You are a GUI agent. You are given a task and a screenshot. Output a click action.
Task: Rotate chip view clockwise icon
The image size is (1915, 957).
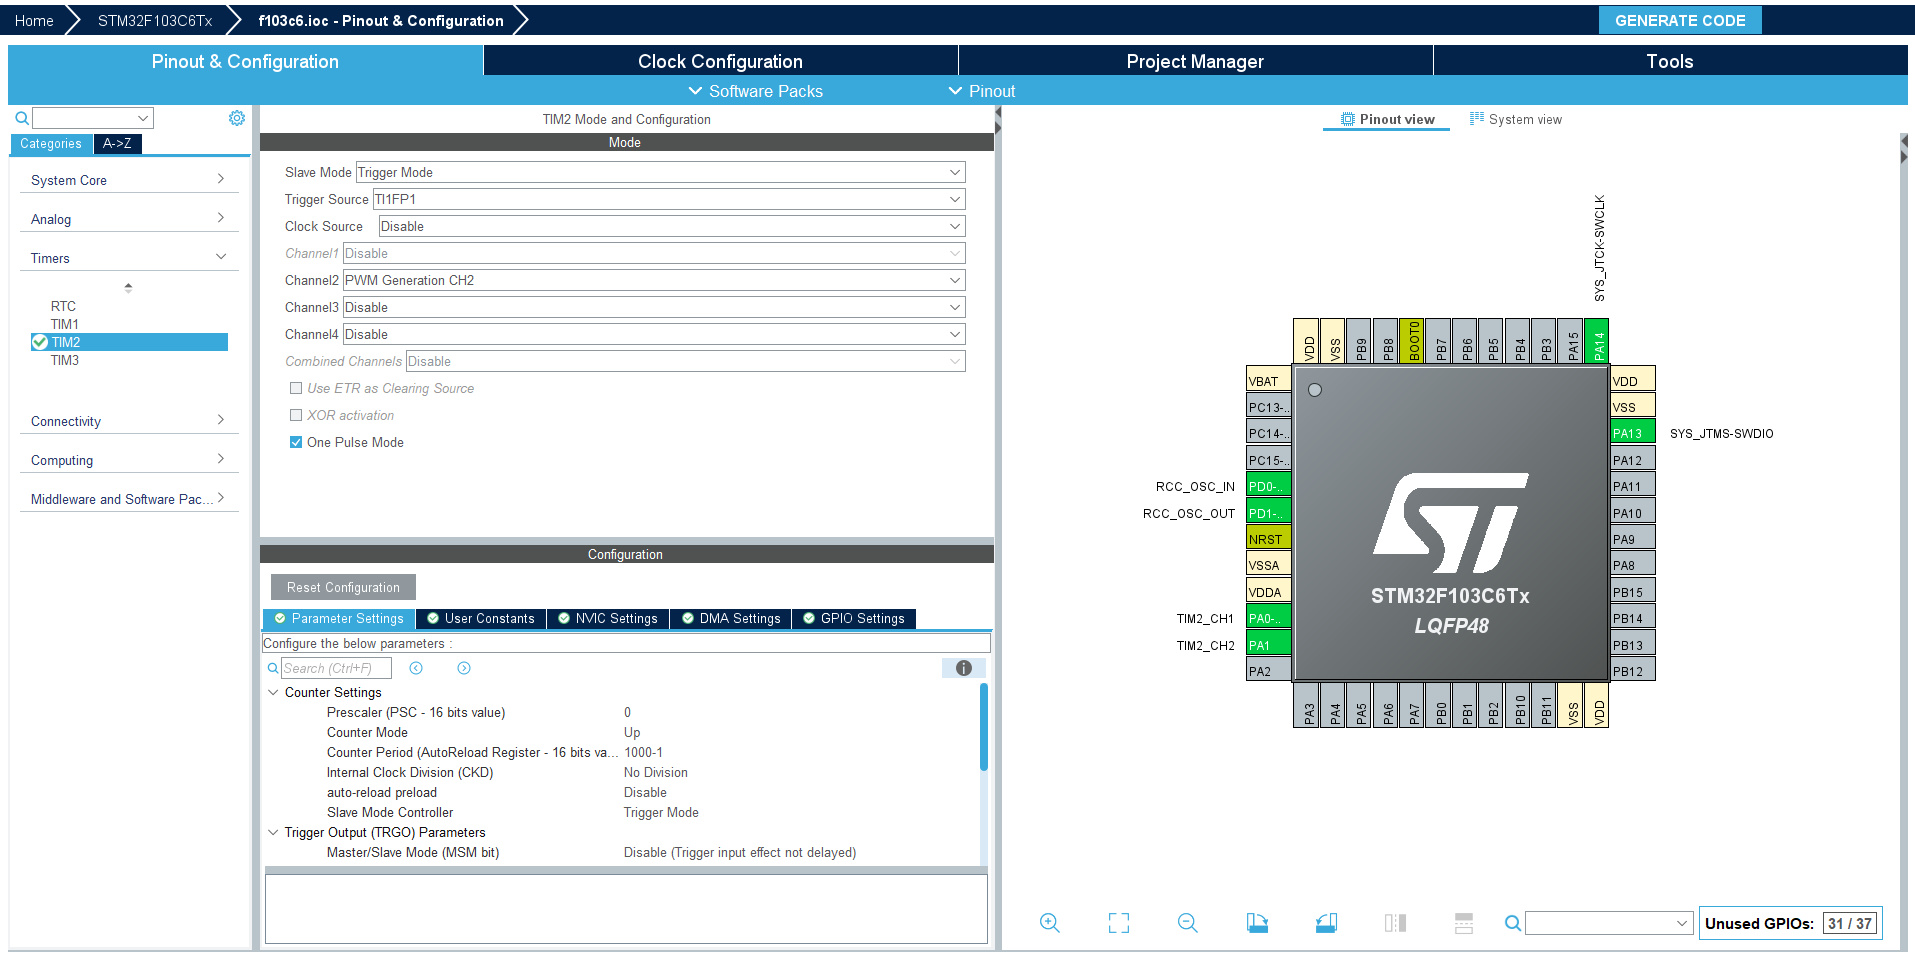[x=1257, y=923]
